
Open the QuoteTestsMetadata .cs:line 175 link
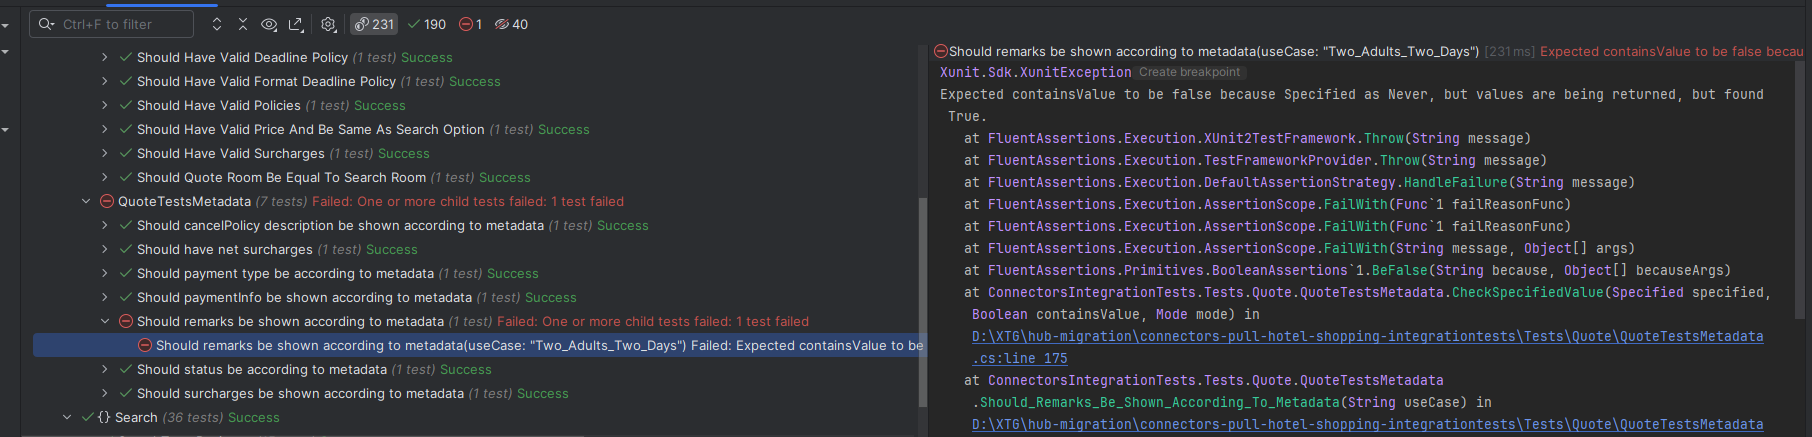coord(1020,358)
